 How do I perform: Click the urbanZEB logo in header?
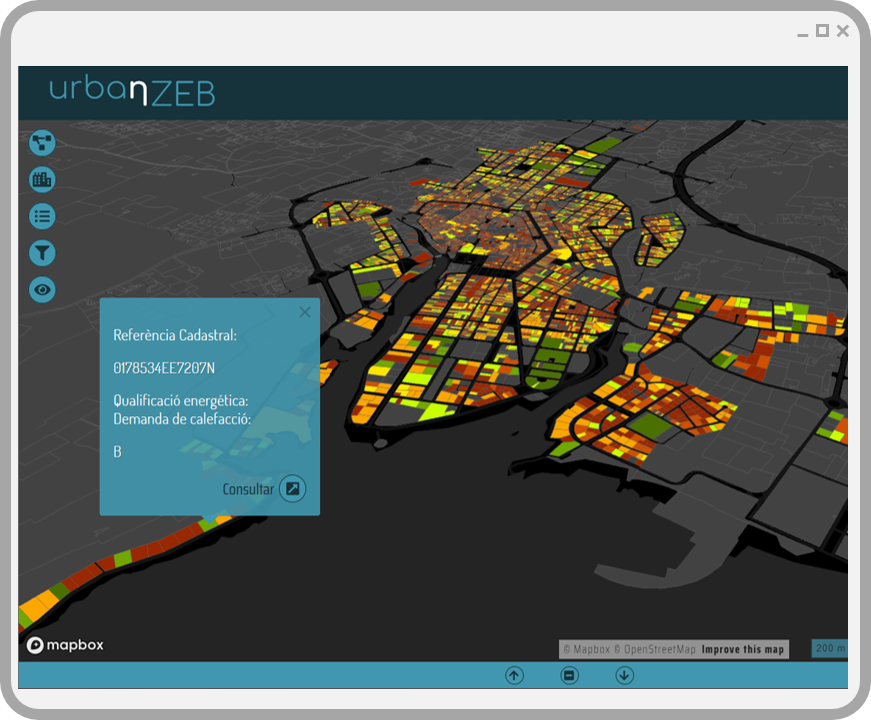point(132,92)
